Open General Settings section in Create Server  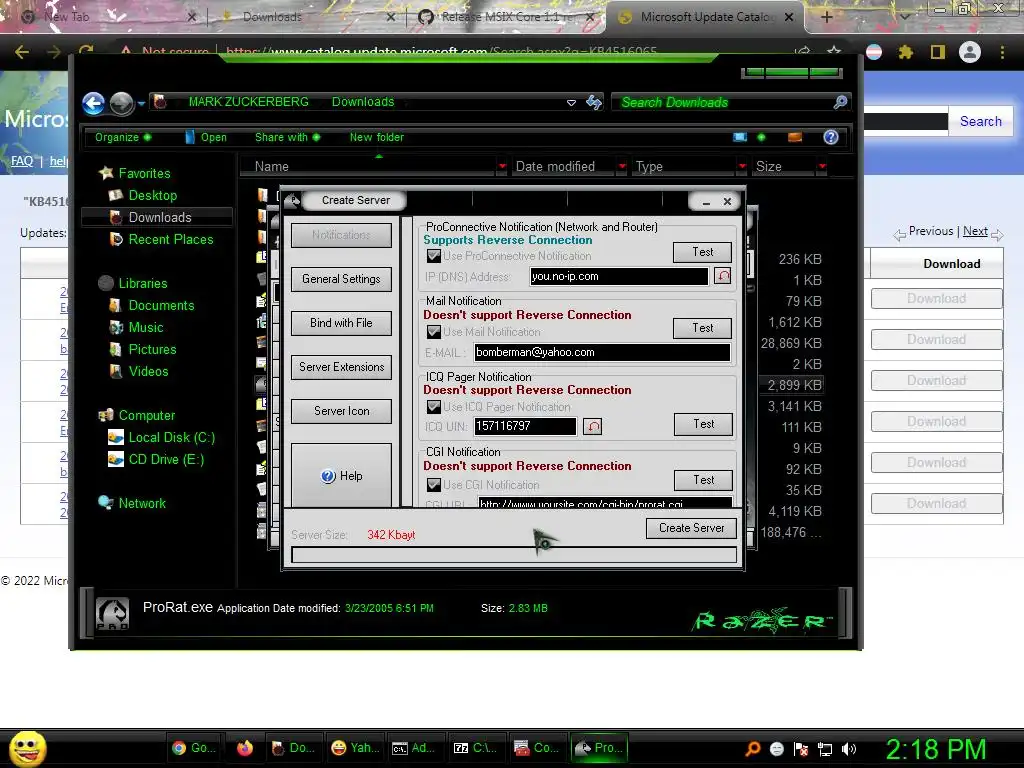(x=341, y=279)
